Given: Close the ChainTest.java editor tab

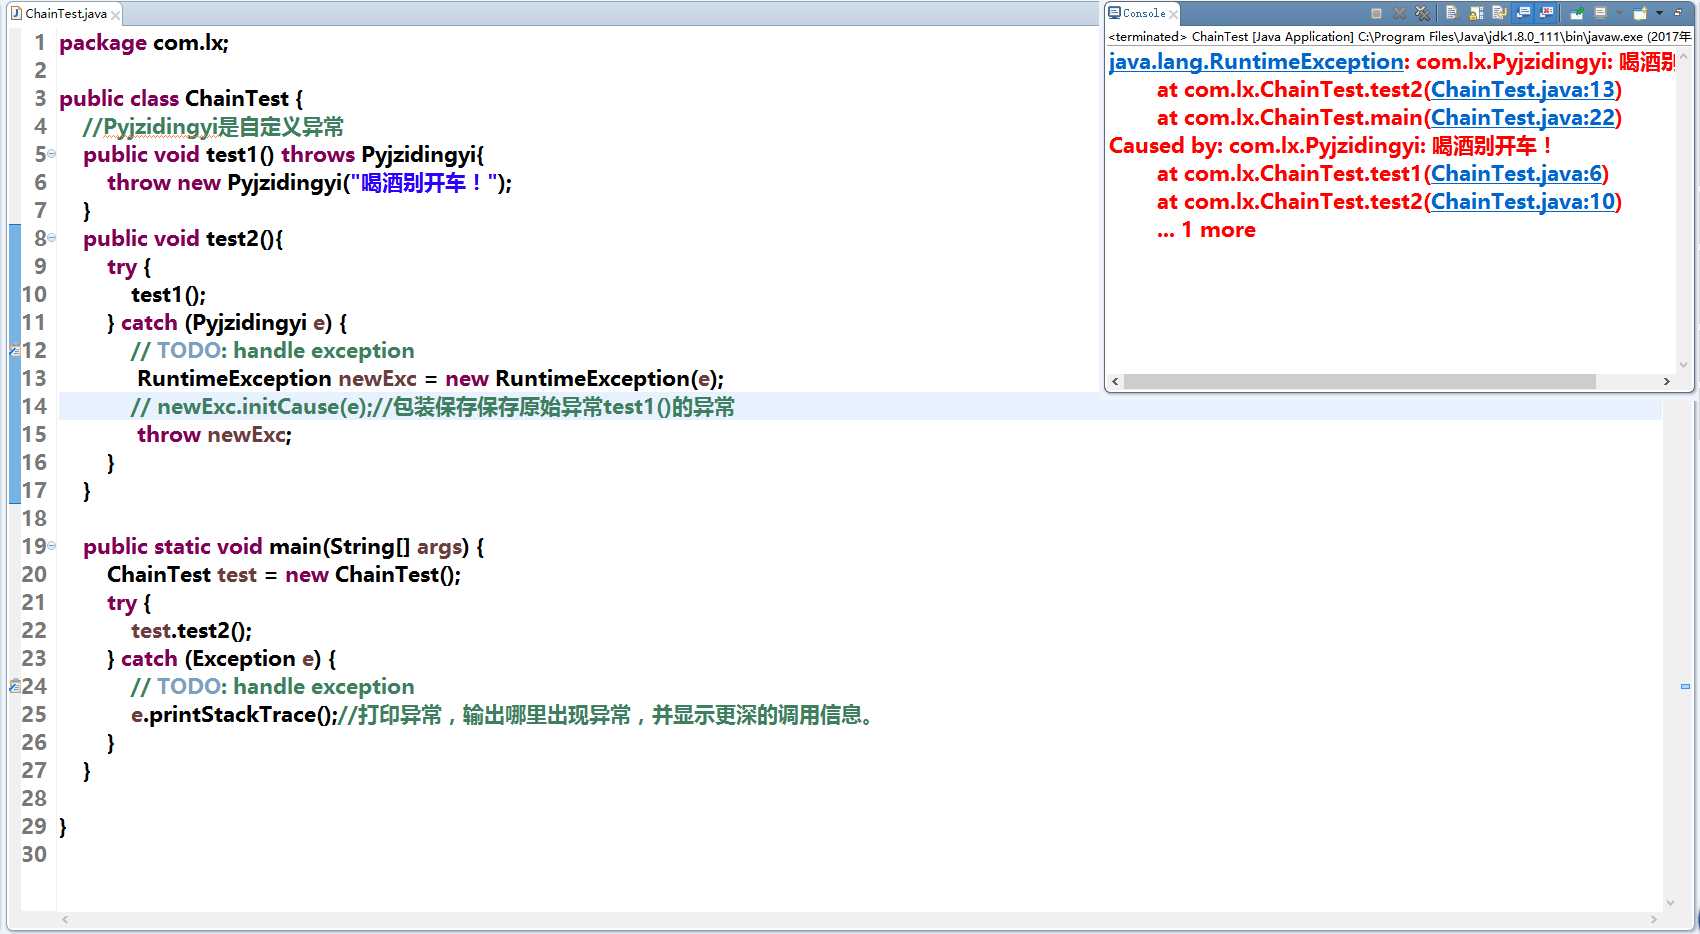Looking at the screenshot, I should tap(115, 14).
